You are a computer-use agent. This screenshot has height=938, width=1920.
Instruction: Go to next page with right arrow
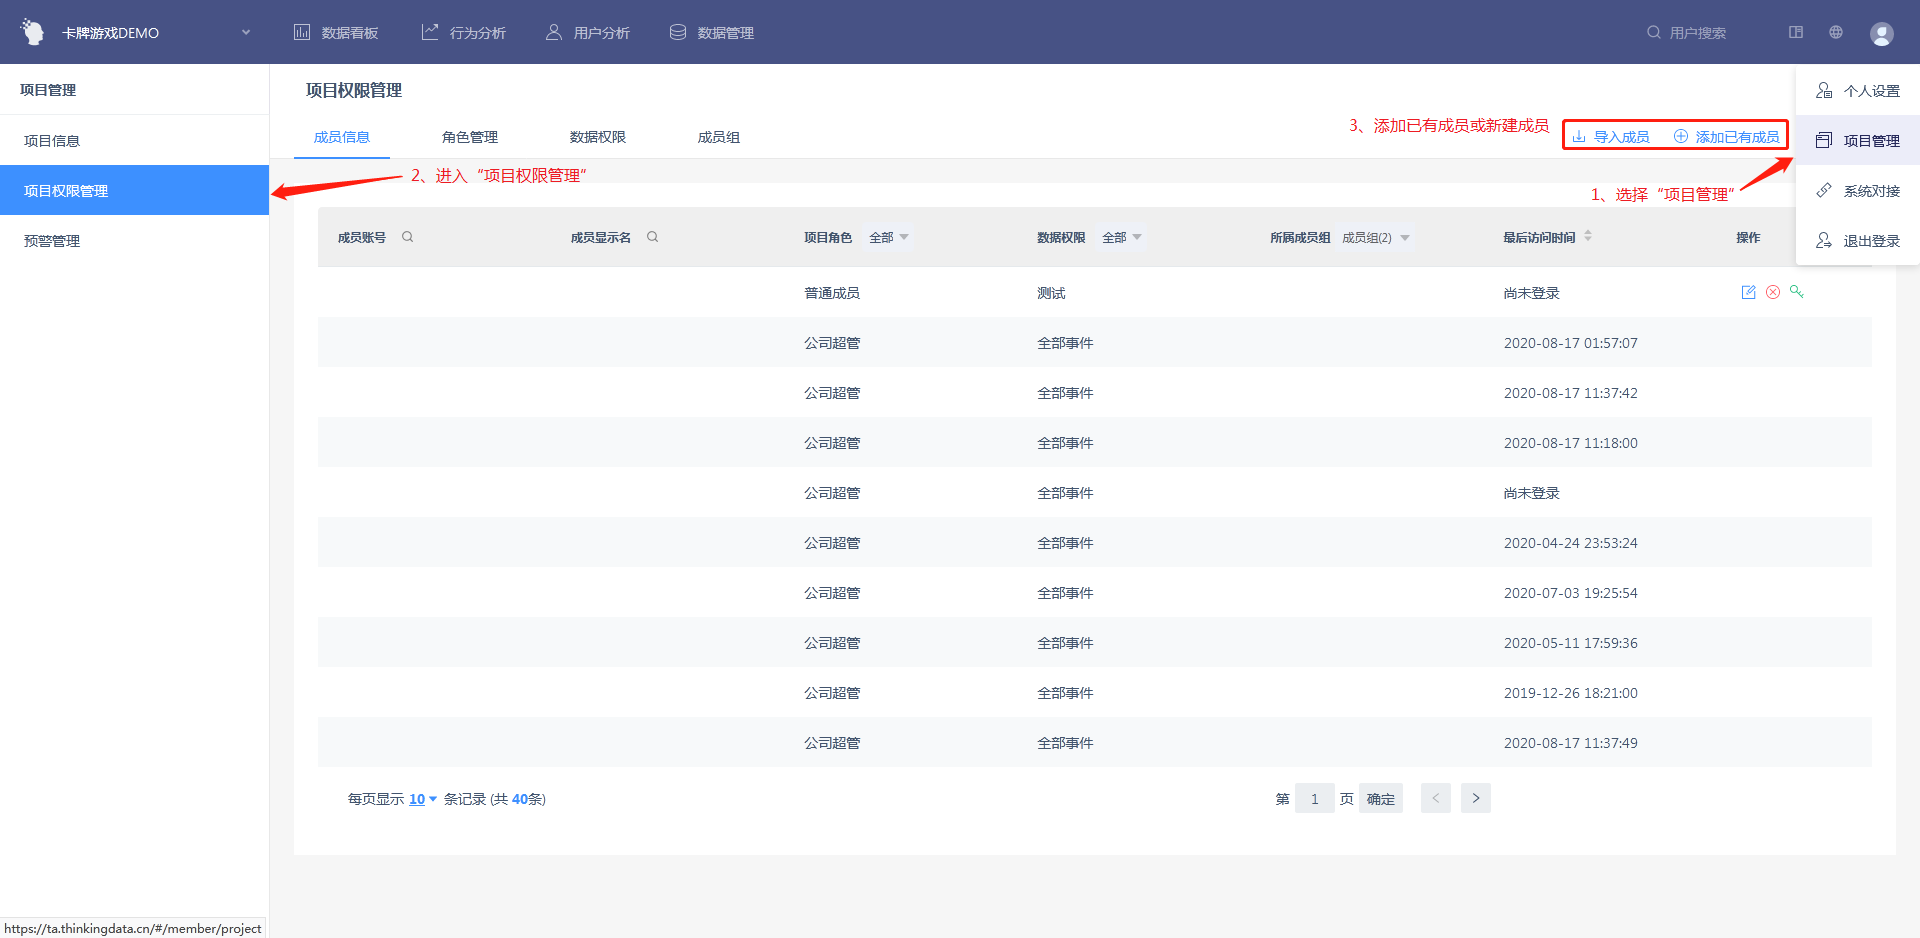[1475, 798]
